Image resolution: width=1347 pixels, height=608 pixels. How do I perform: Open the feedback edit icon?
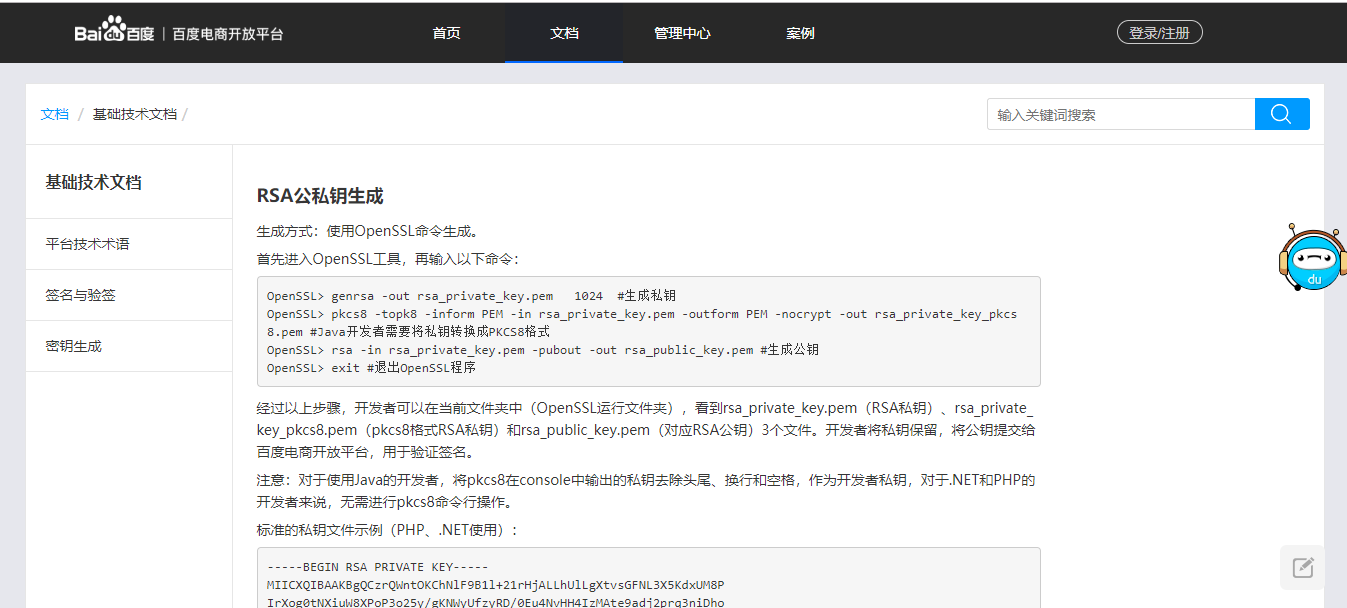(1302, 568)
